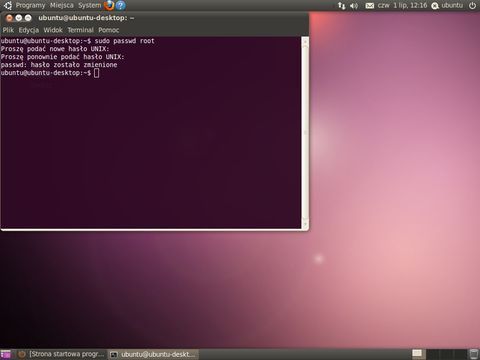Click the terminal scrollbar up arrow
This screenshot has width=480, height=360.
point(305,41)
